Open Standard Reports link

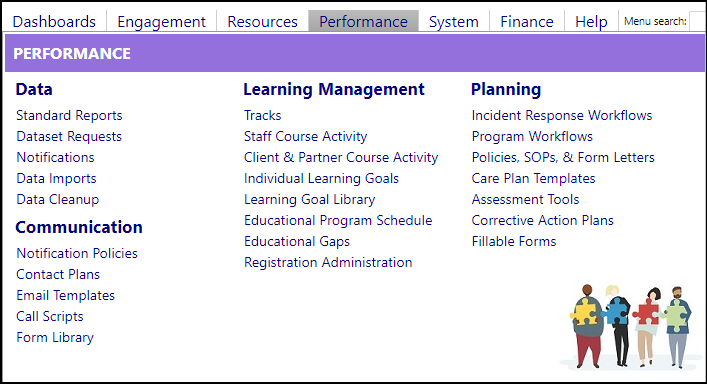click(x=69, y=115)
